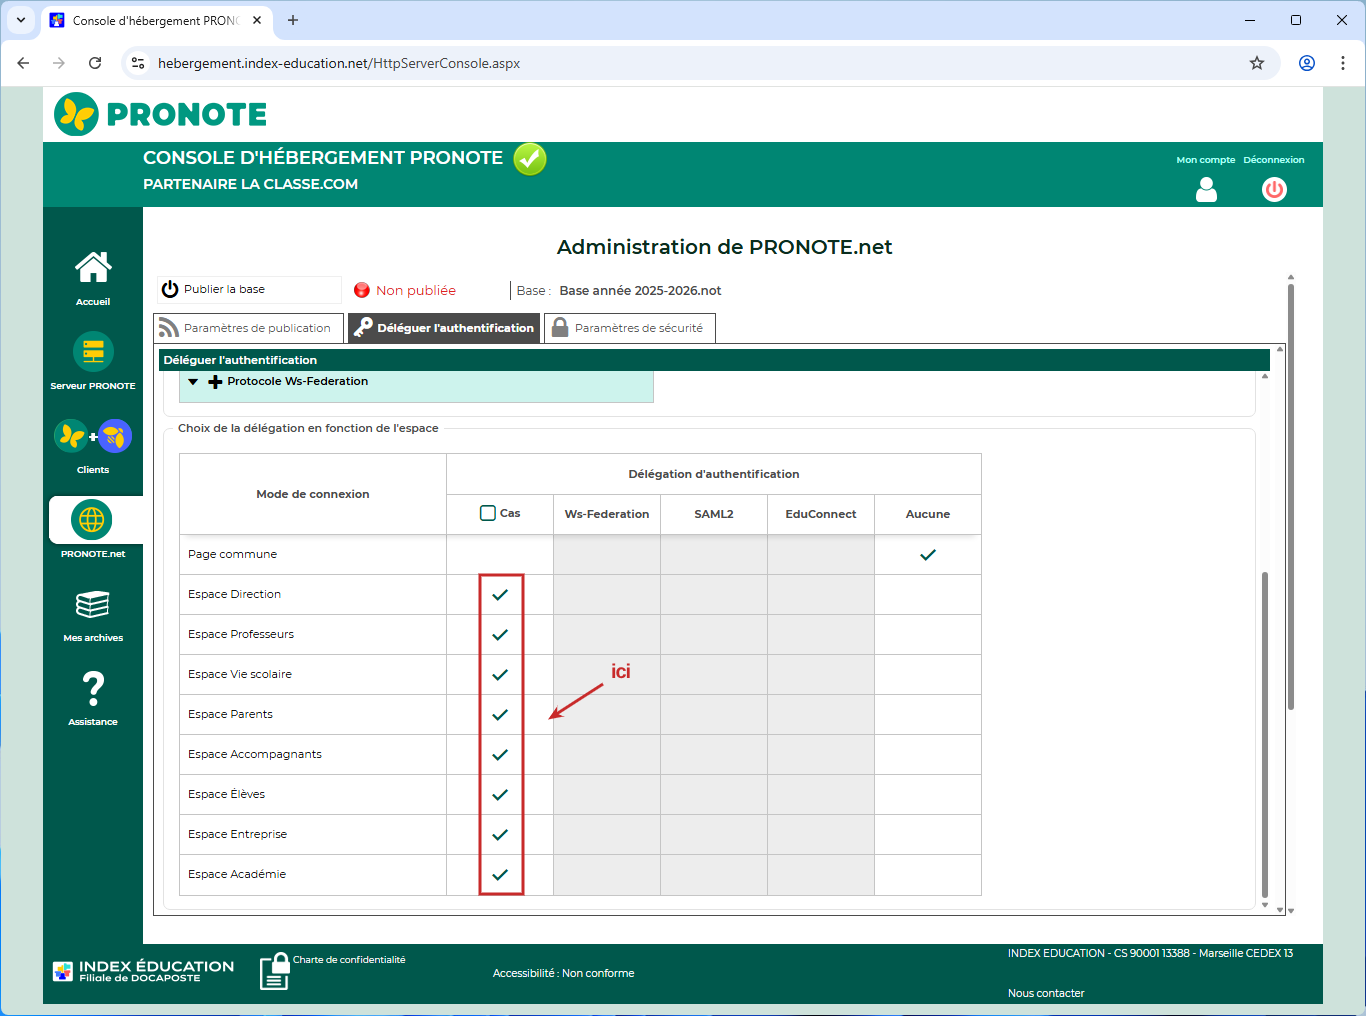The image size is (1366, 1016).
Task: Open the Mon compte link
Action: [1206, 160]
